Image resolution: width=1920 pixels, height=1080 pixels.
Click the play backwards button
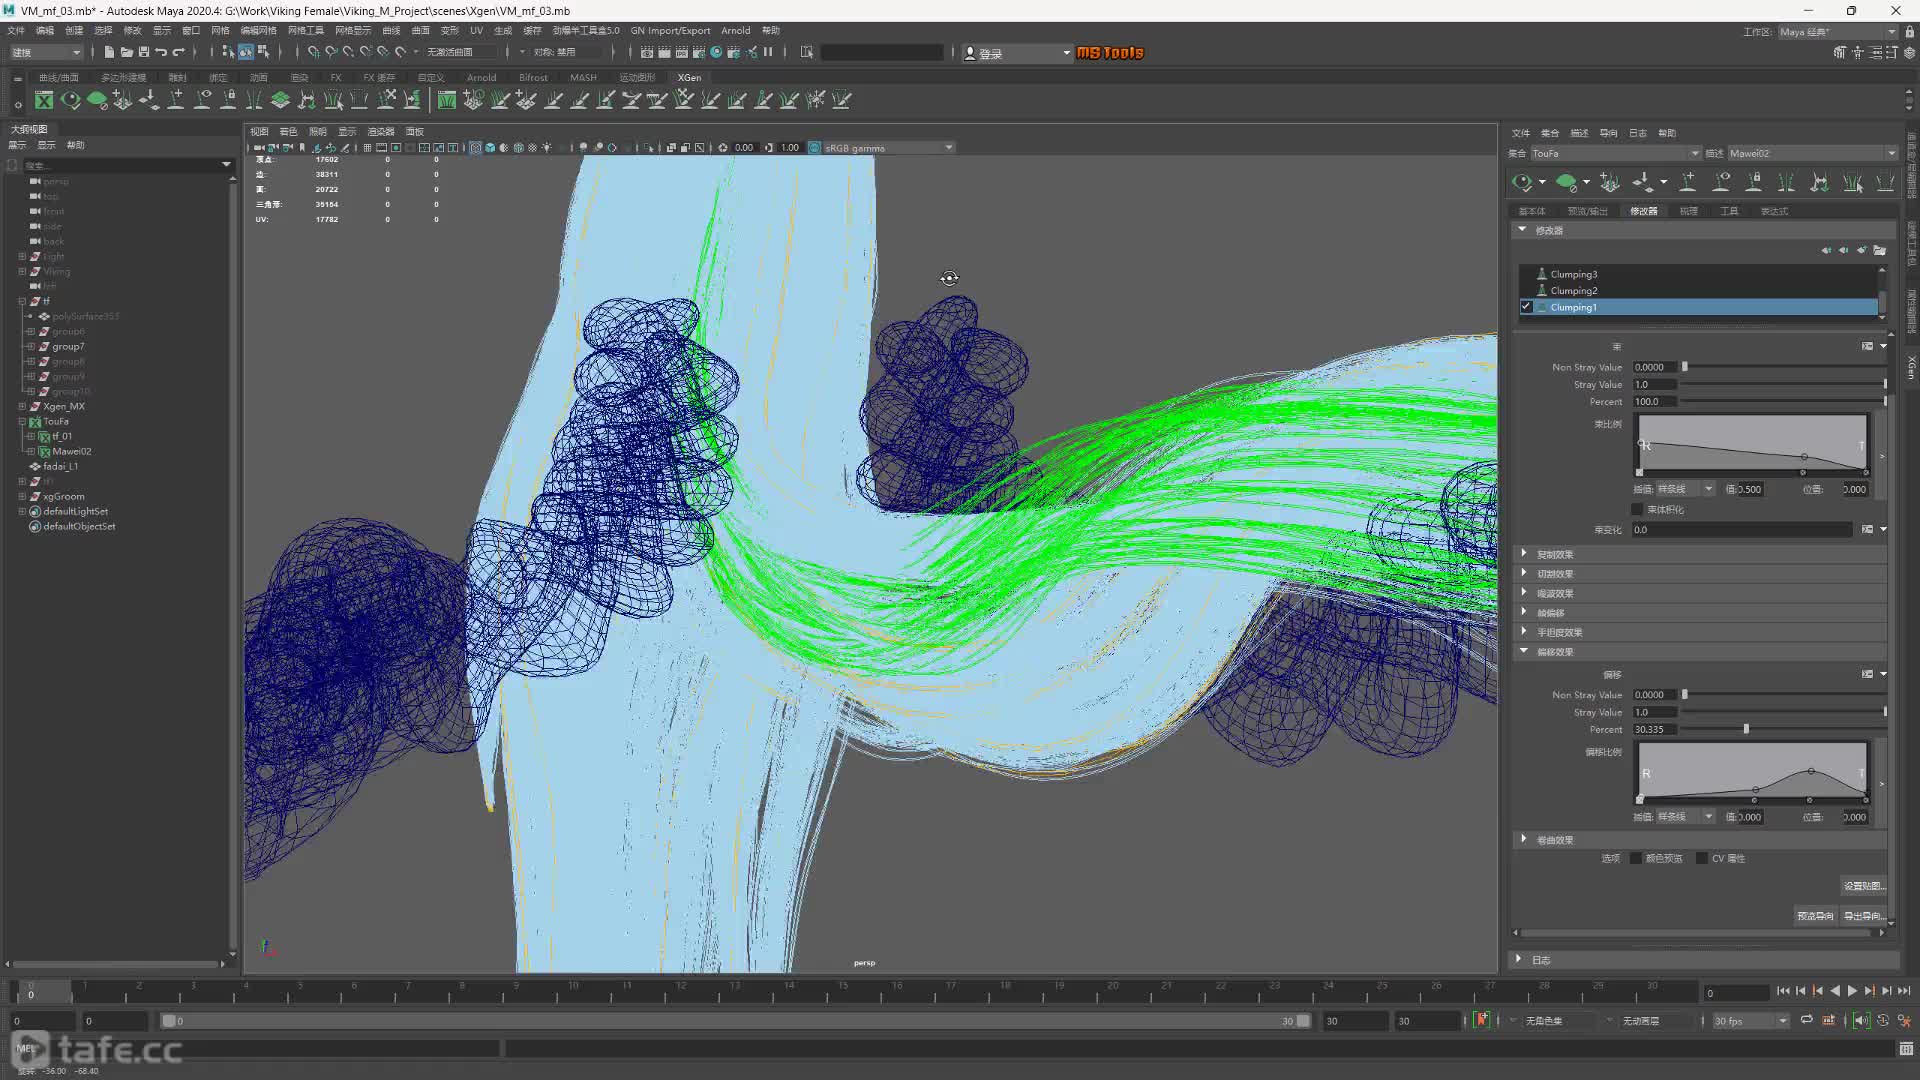(1835, 991)
